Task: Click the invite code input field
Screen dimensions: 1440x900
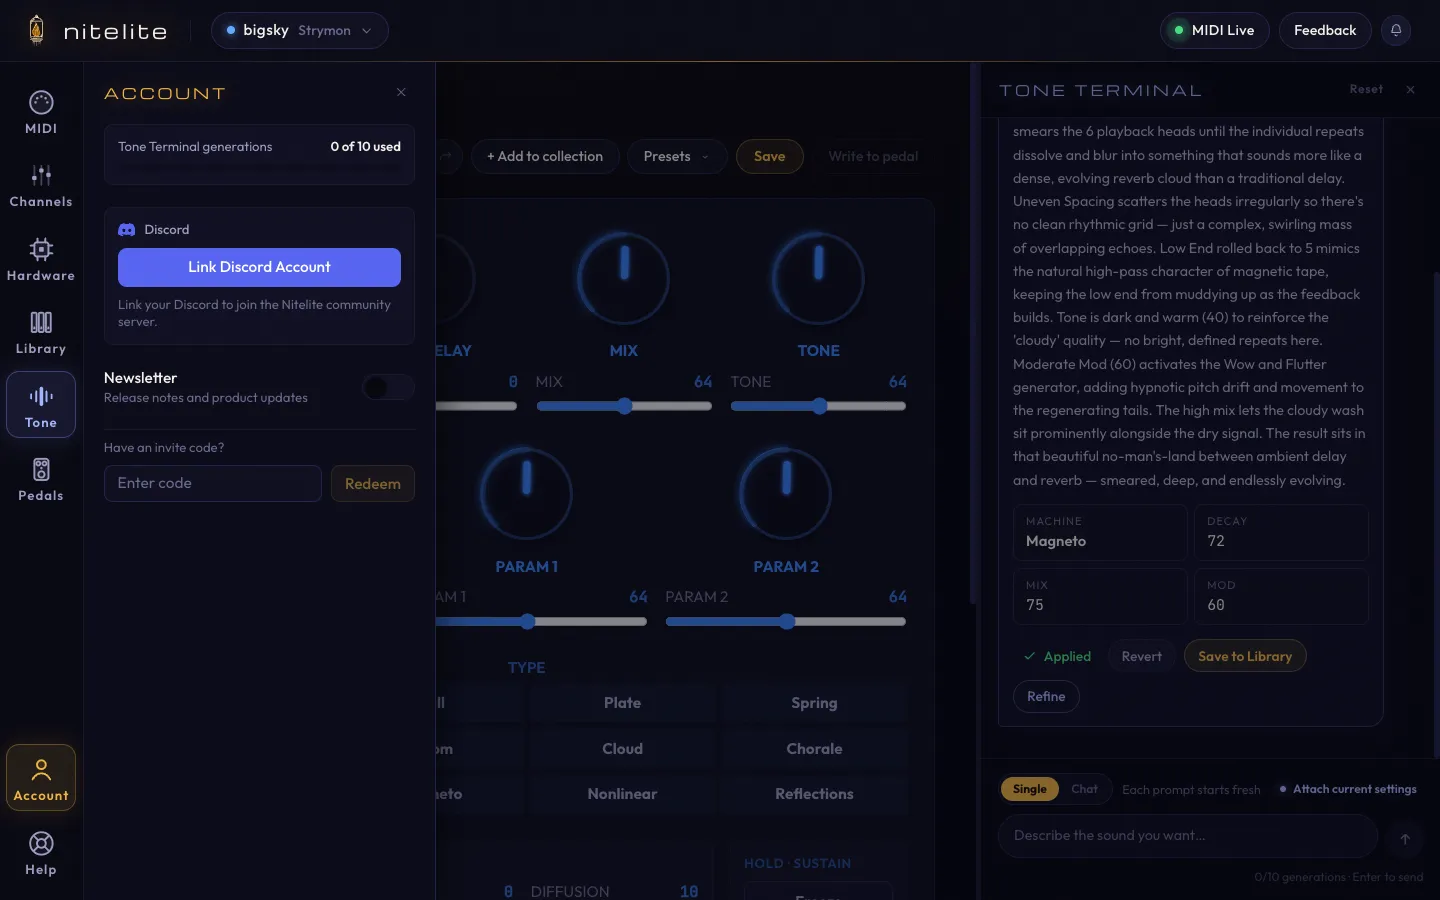Action: (x=213, y=484)
